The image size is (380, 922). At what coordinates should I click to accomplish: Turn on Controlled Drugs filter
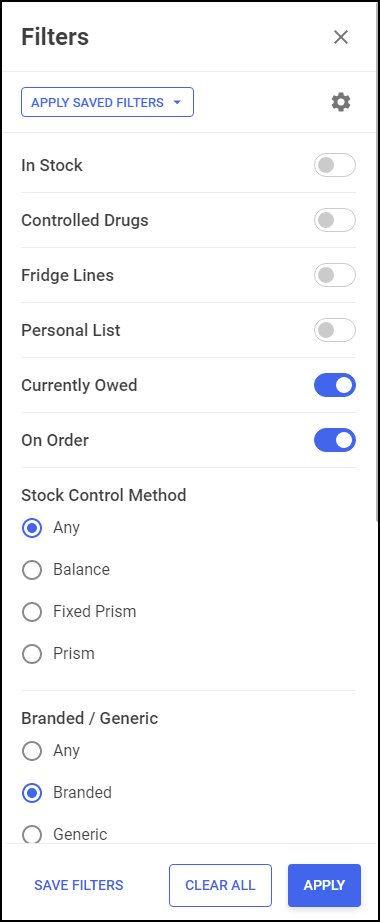(x=335, y=220)
